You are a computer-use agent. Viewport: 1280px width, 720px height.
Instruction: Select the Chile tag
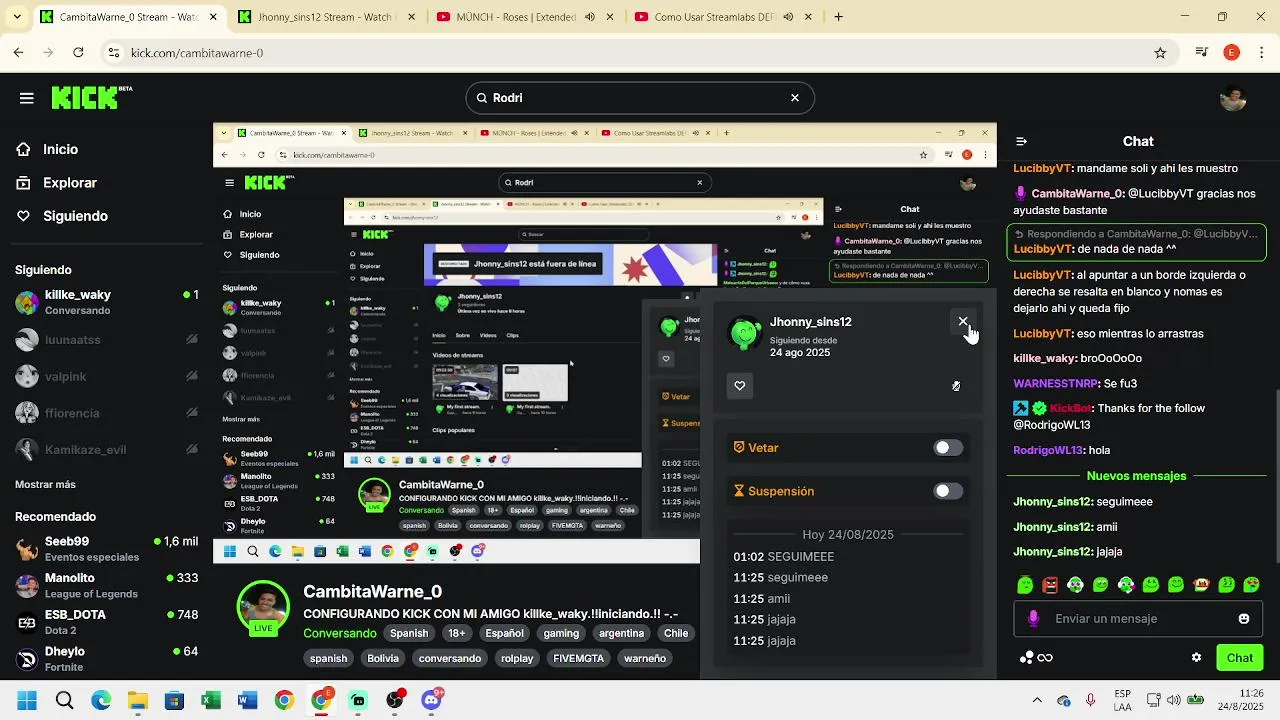[x=676, y=633]
